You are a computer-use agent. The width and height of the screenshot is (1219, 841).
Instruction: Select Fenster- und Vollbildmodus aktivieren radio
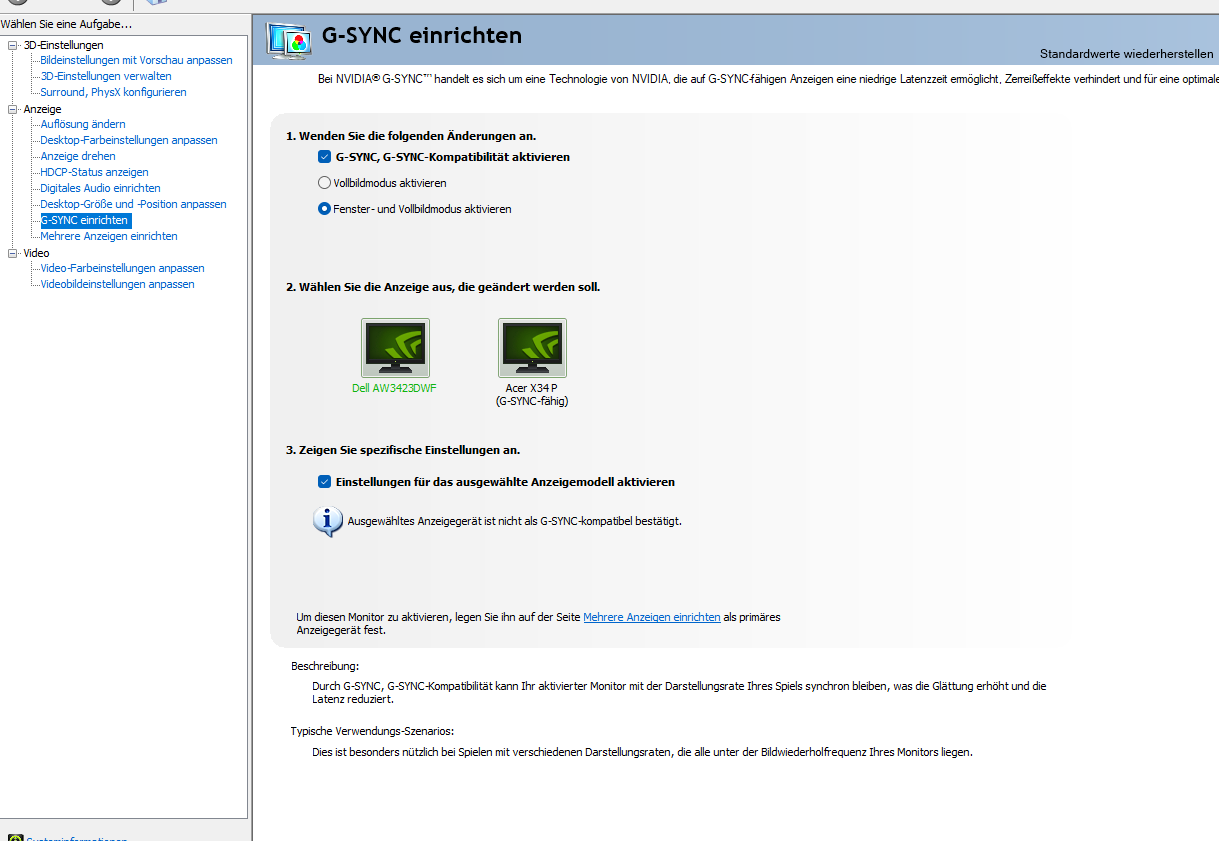click(324, 209)
